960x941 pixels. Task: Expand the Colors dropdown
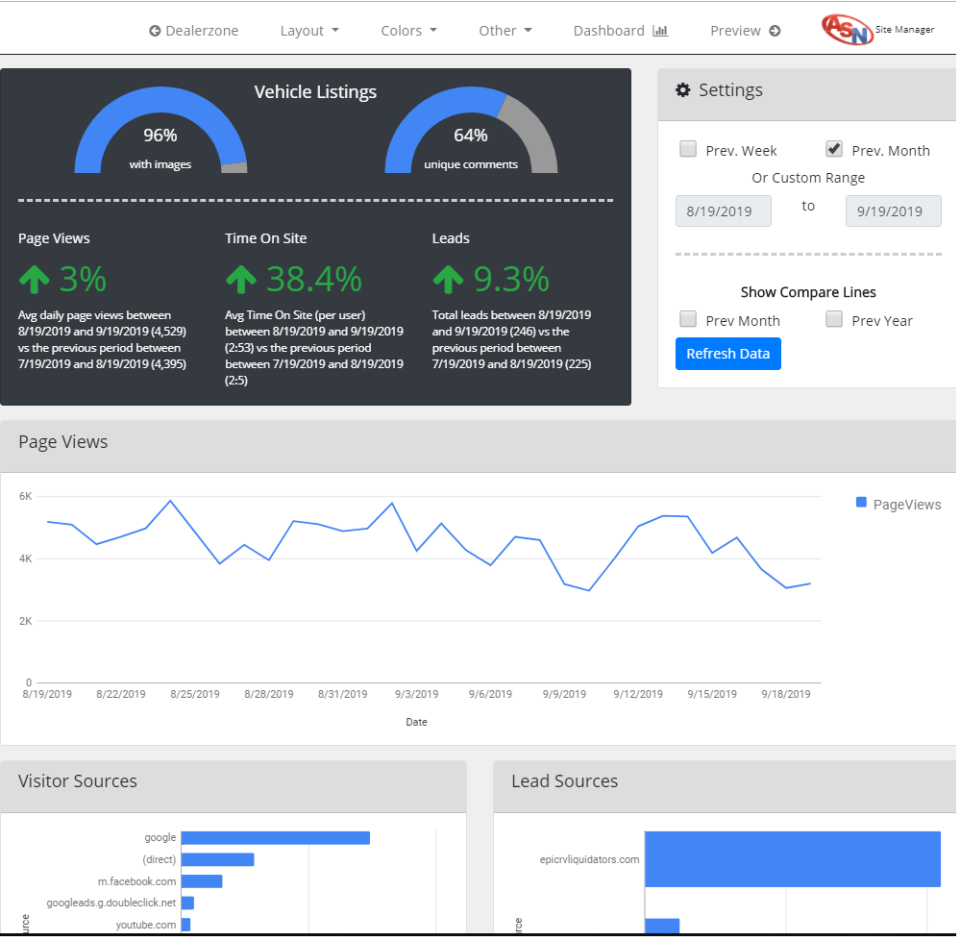tap(408, 30)
